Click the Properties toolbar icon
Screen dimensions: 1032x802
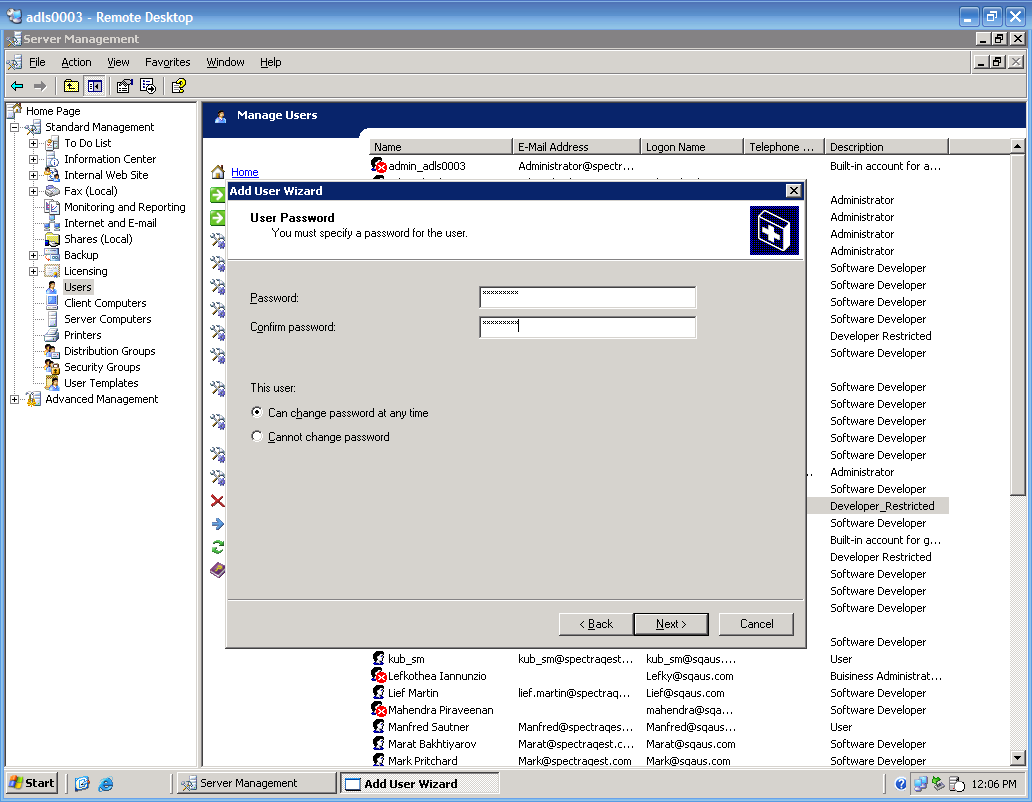pos(124,86)
